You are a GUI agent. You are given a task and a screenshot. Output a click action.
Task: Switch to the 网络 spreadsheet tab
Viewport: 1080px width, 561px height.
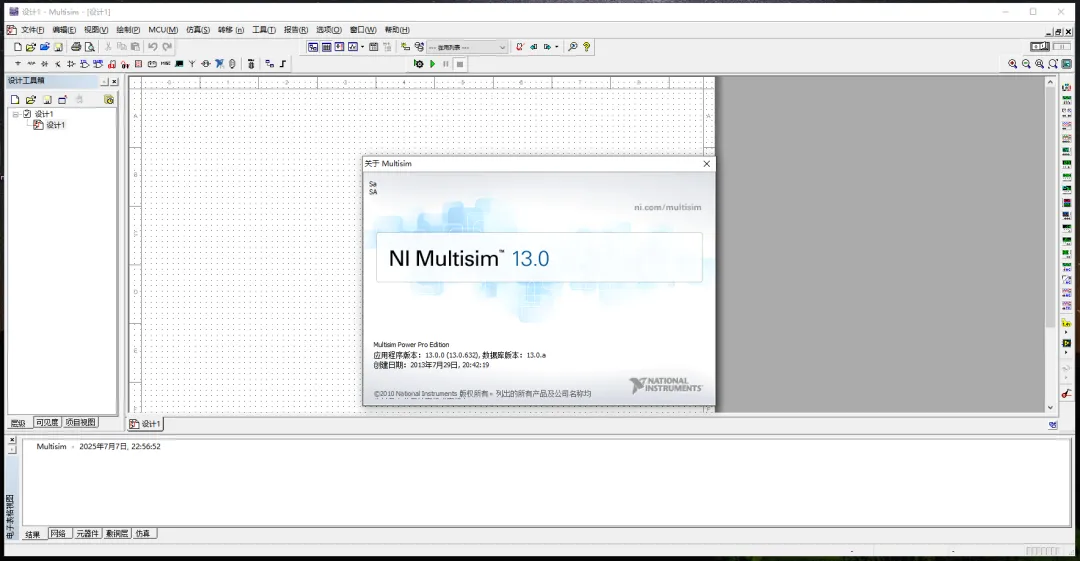point(58,533)
